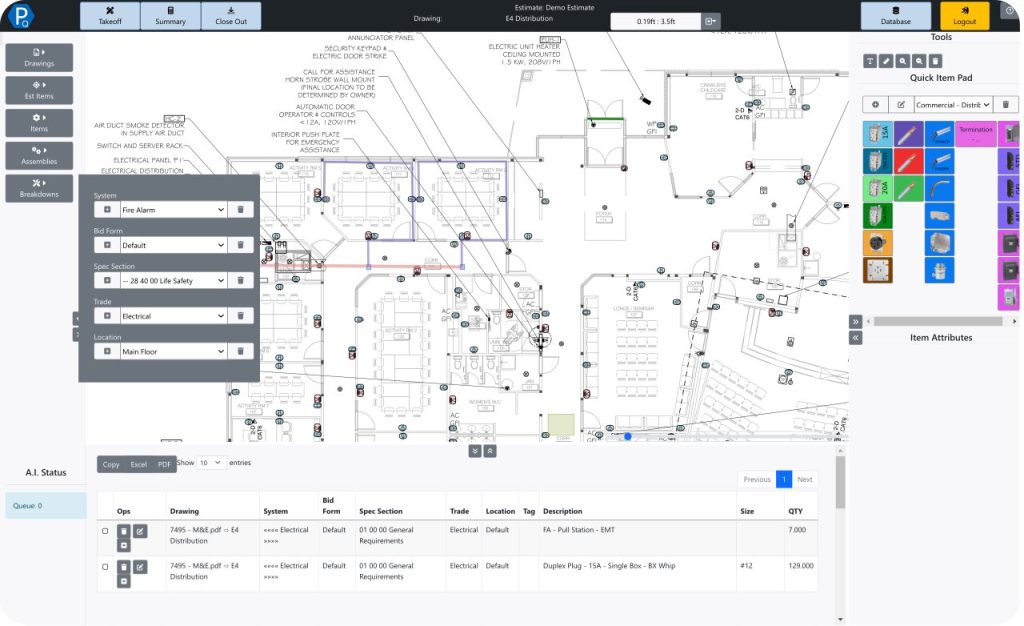Delete the Duplex Plug row
Image resolution: width=1024 pixels, height=626 pixels.
click(x=123, y=567)
